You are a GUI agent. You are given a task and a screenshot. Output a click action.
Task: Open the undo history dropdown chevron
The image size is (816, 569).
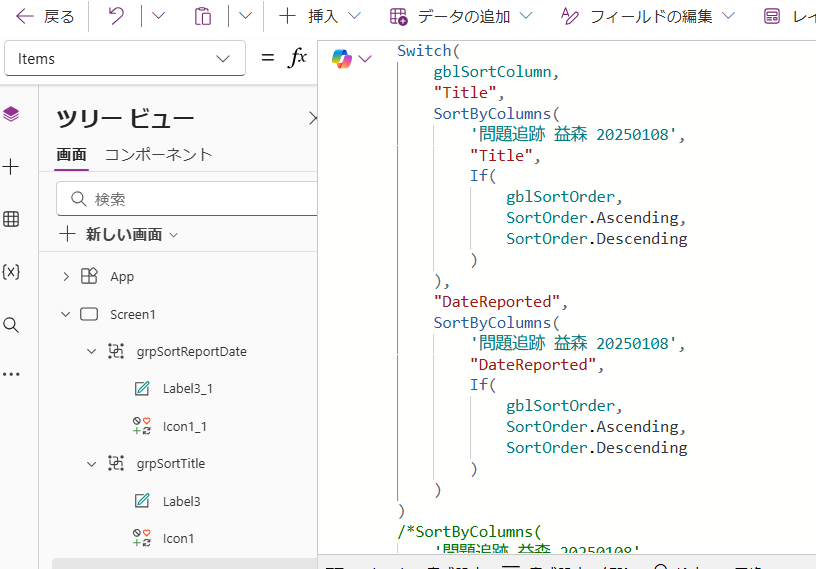click(x=158, y=17)
